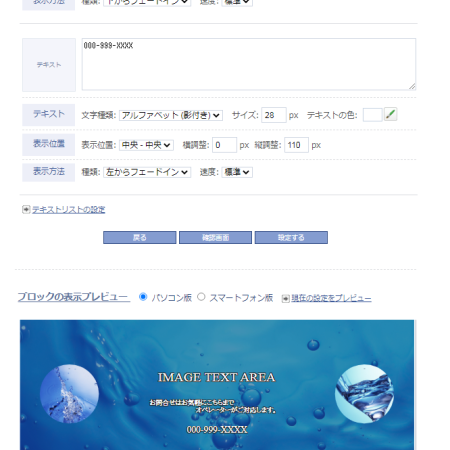This screenshot has width=450, height=450.
Task: Open the 文字種類 dropdown アルファベット(影付き)
Action: point(171,115)
